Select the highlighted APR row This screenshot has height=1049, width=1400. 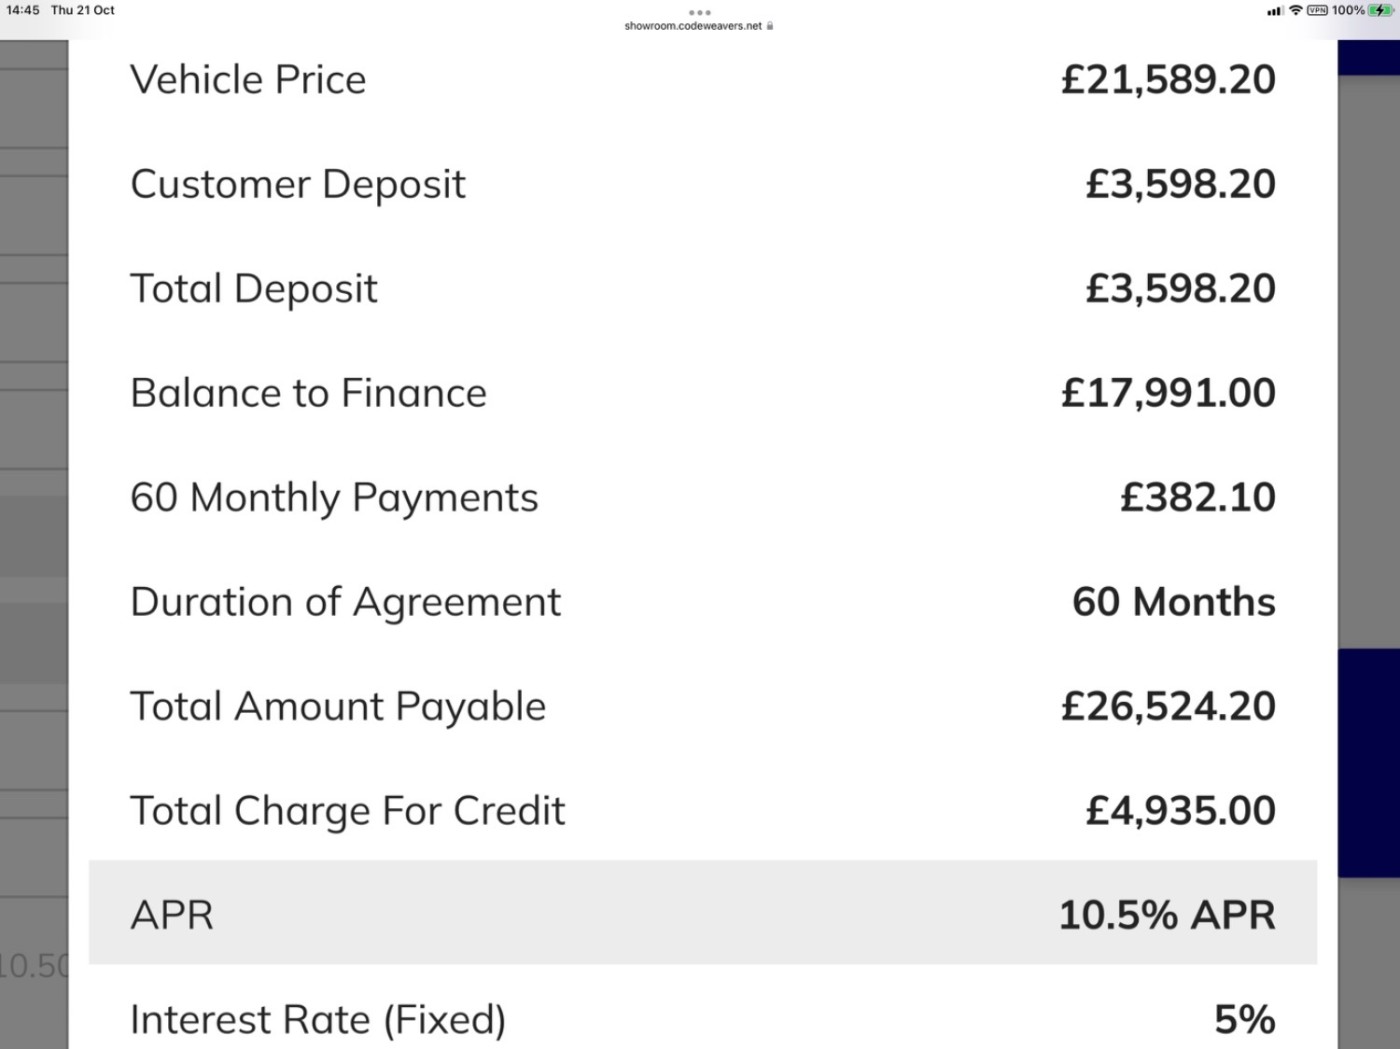click(703, 913)
